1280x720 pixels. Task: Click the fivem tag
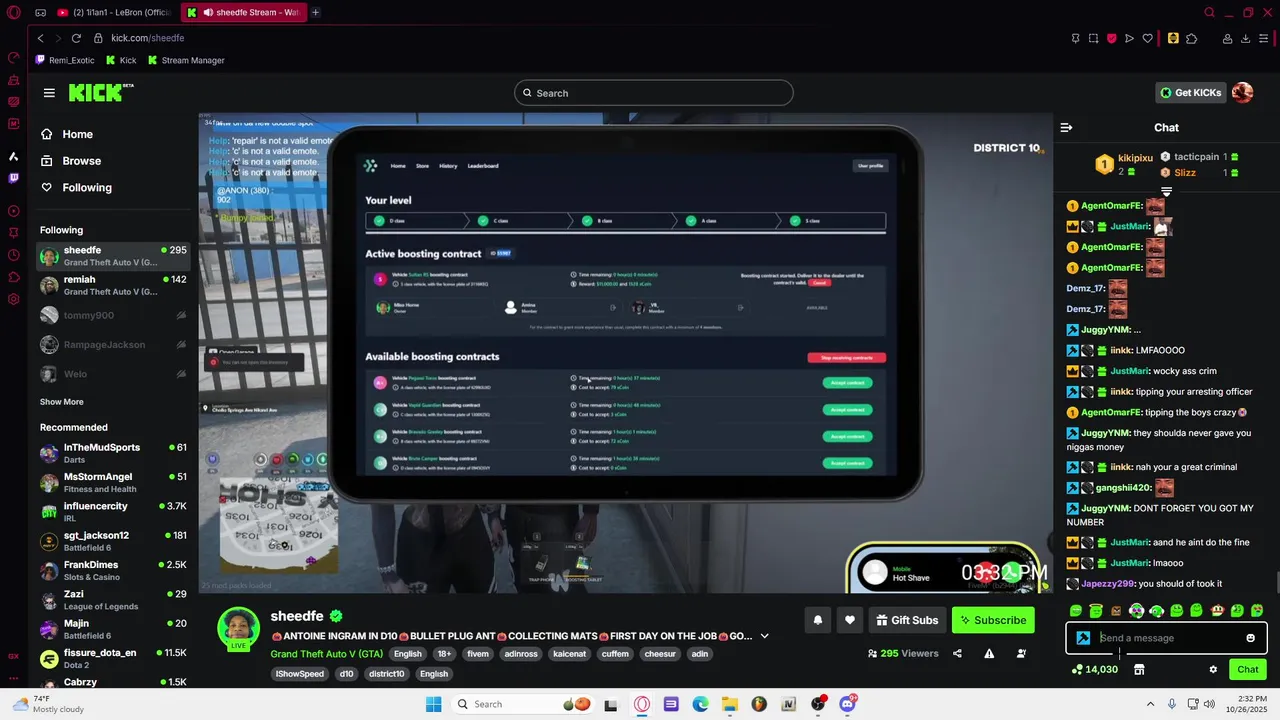pyautogui.click(x=478, y=654)
